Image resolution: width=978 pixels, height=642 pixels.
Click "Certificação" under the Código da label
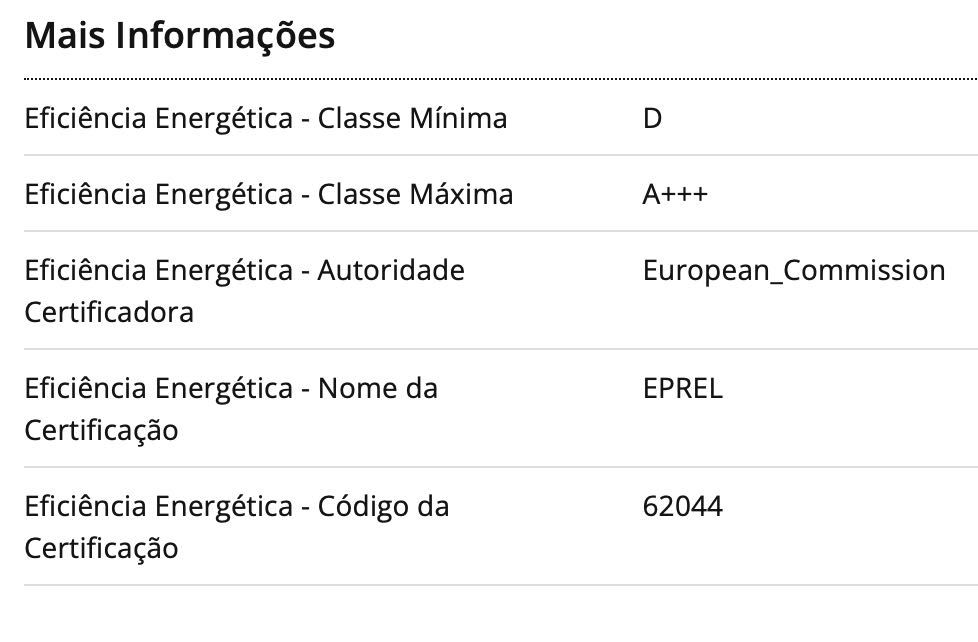tap(101, 549)
